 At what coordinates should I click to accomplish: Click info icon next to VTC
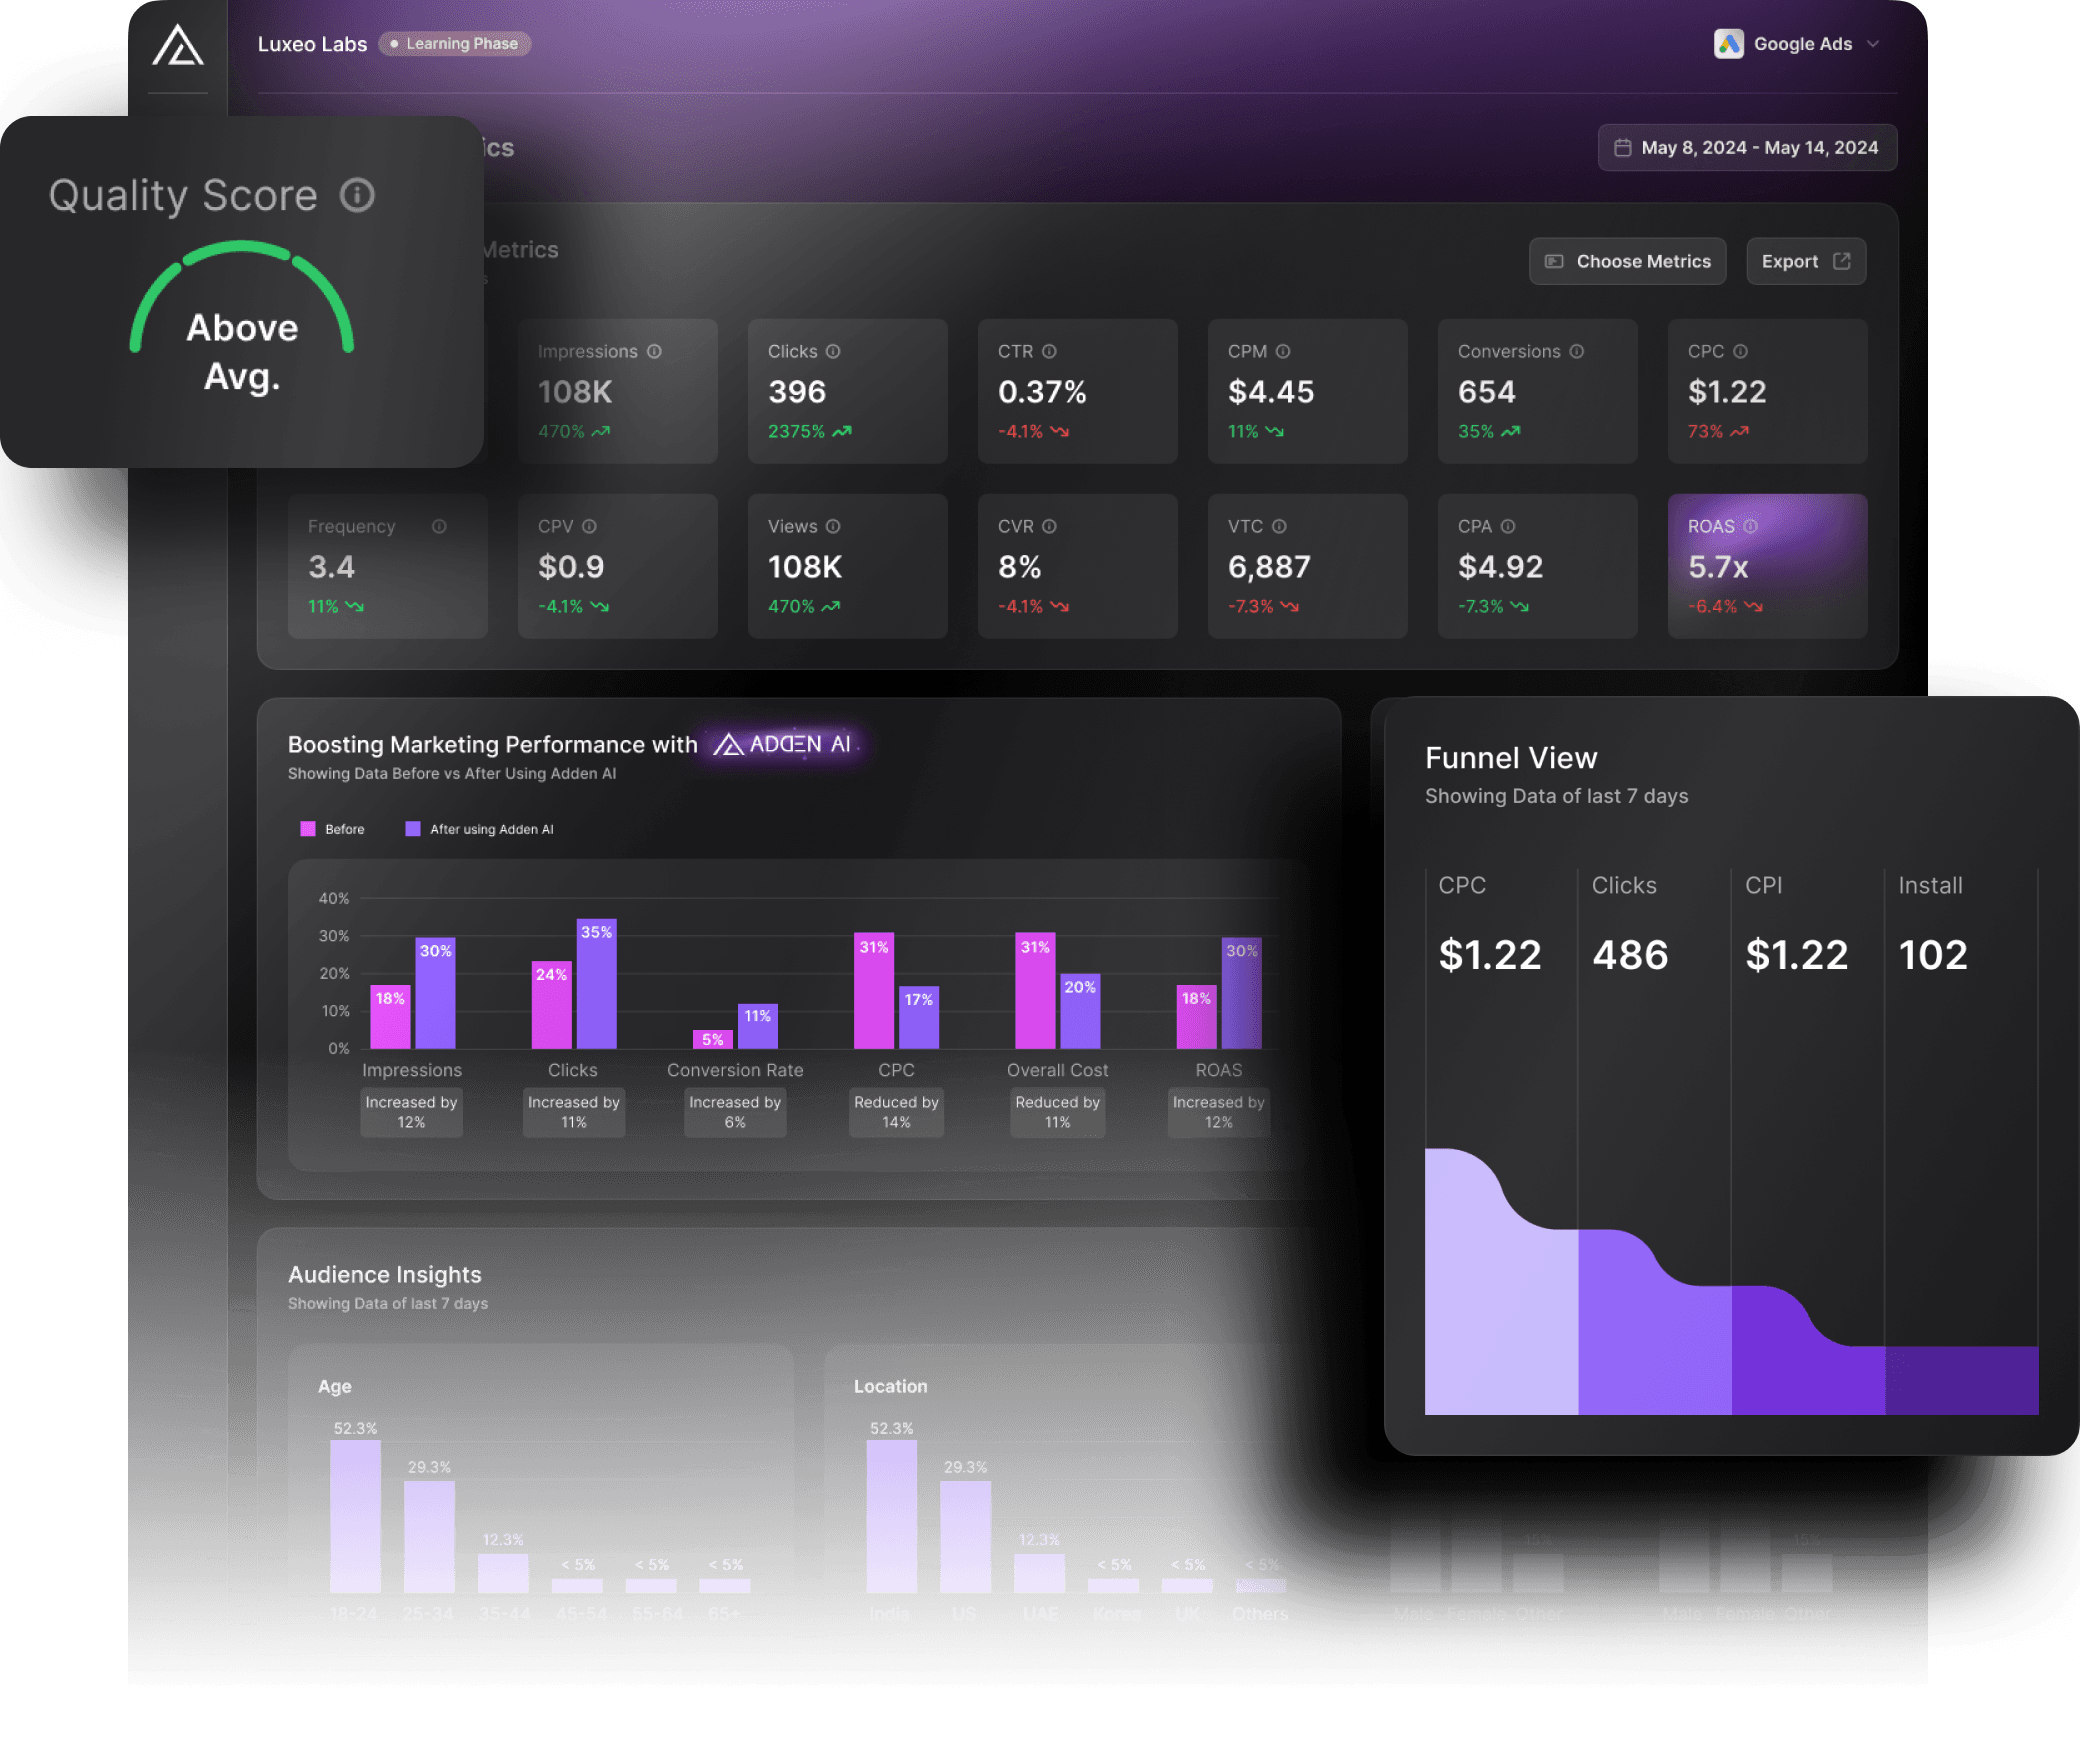[x=1279, y=526]
